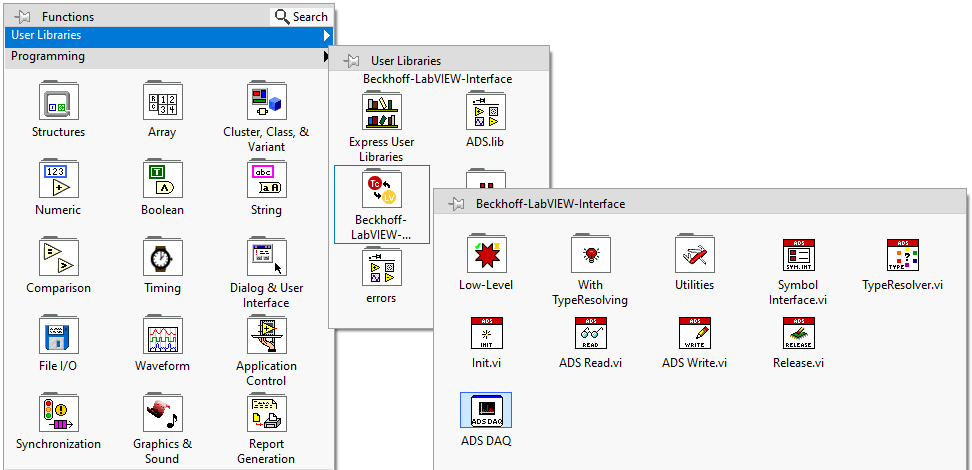Open the Low-Level subpalette
972x470 pixels.
[x=486, y=256]
